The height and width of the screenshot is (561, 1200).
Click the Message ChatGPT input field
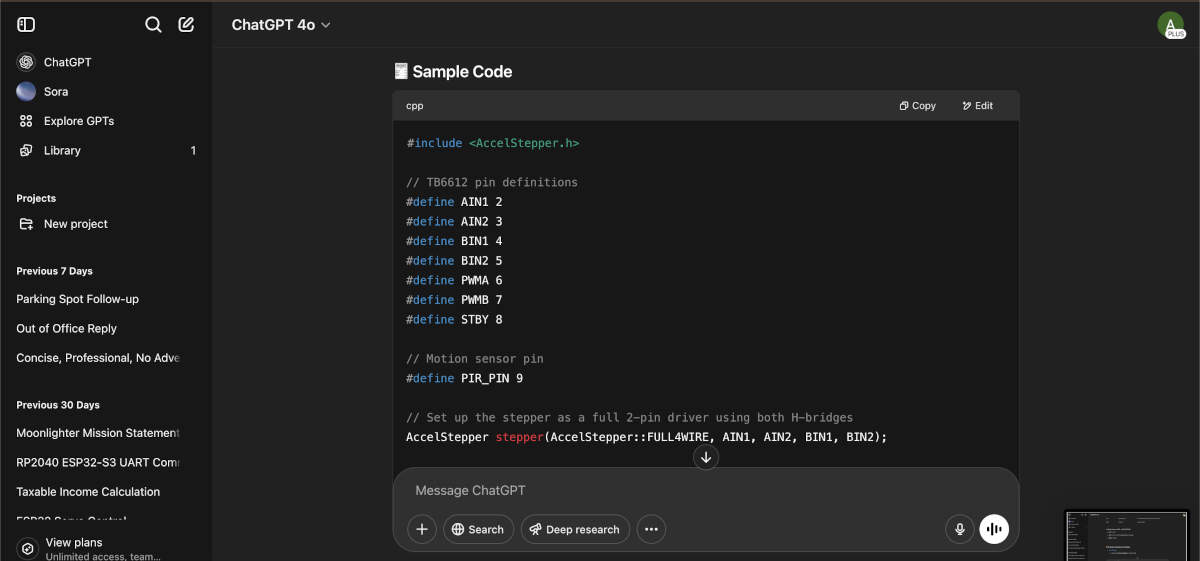(706, 490)
